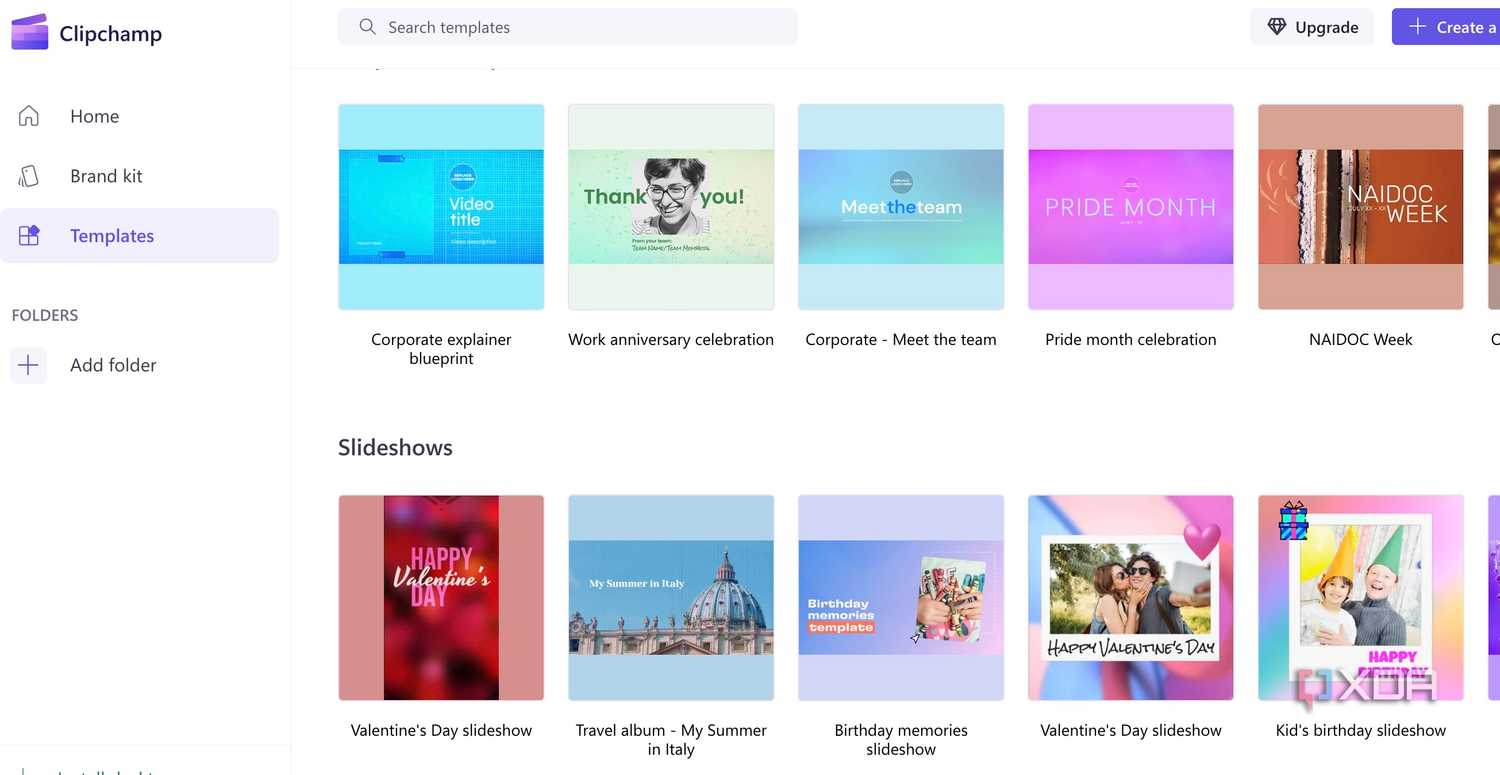The height and width of the screenshot is (775, 1500).
Task: Click 'Birthday memories slideshow' caption
Action: pyautogui.click(x=901, y=740)
